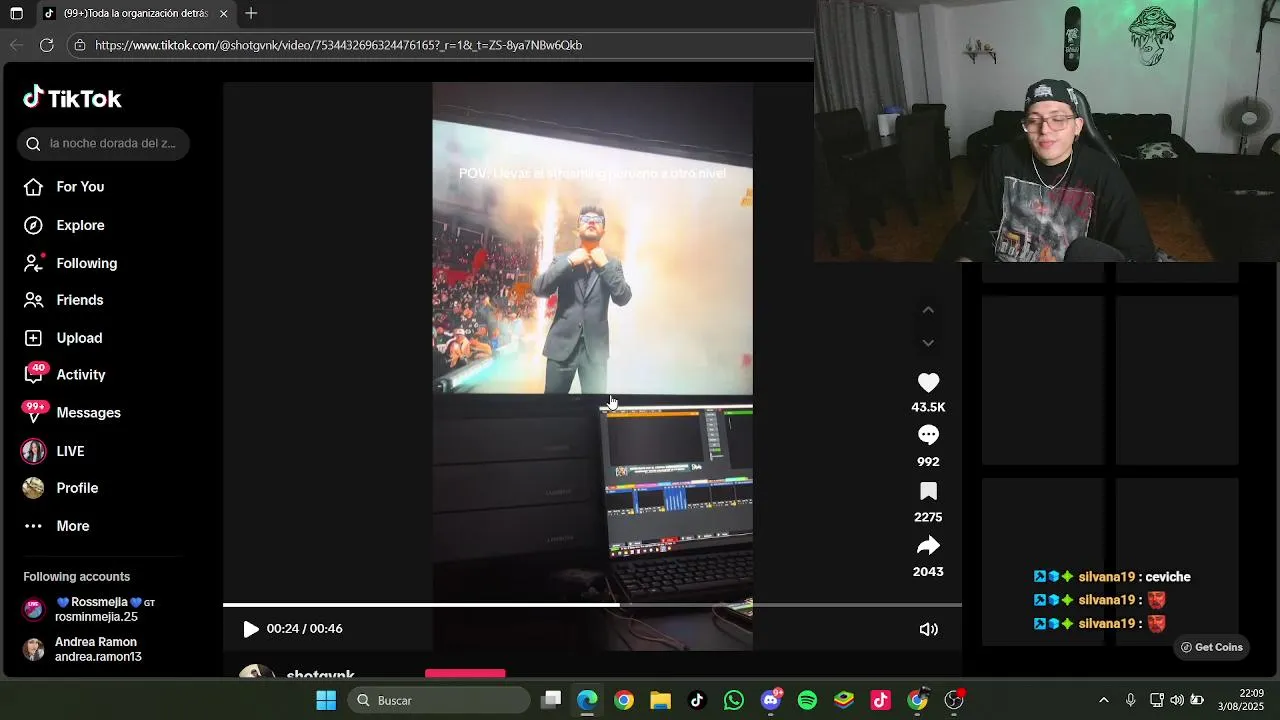Open the browser tab actions menu
The height and width of the screenshot is (720, 1280).
[x=16, y=14]
